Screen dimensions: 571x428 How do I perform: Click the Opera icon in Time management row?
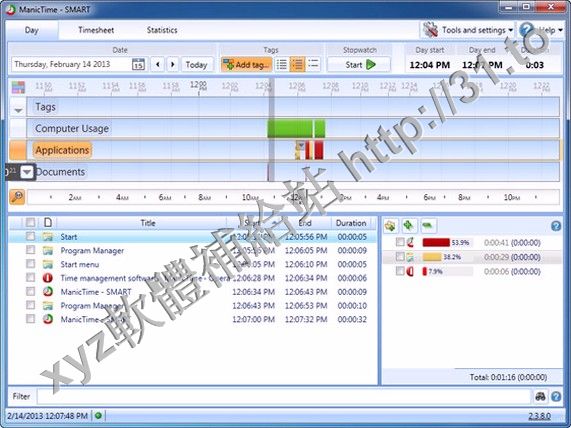click(x=47, y=278)
